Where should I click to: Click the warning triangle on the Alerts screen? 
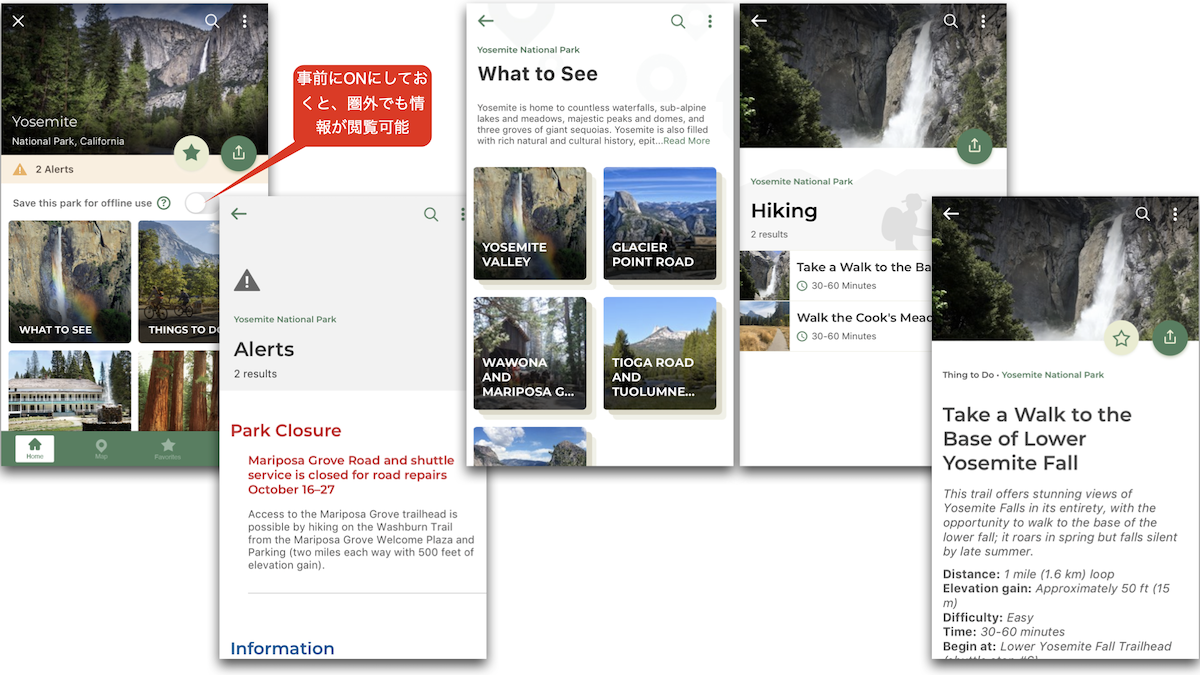[x=247, y=280]
